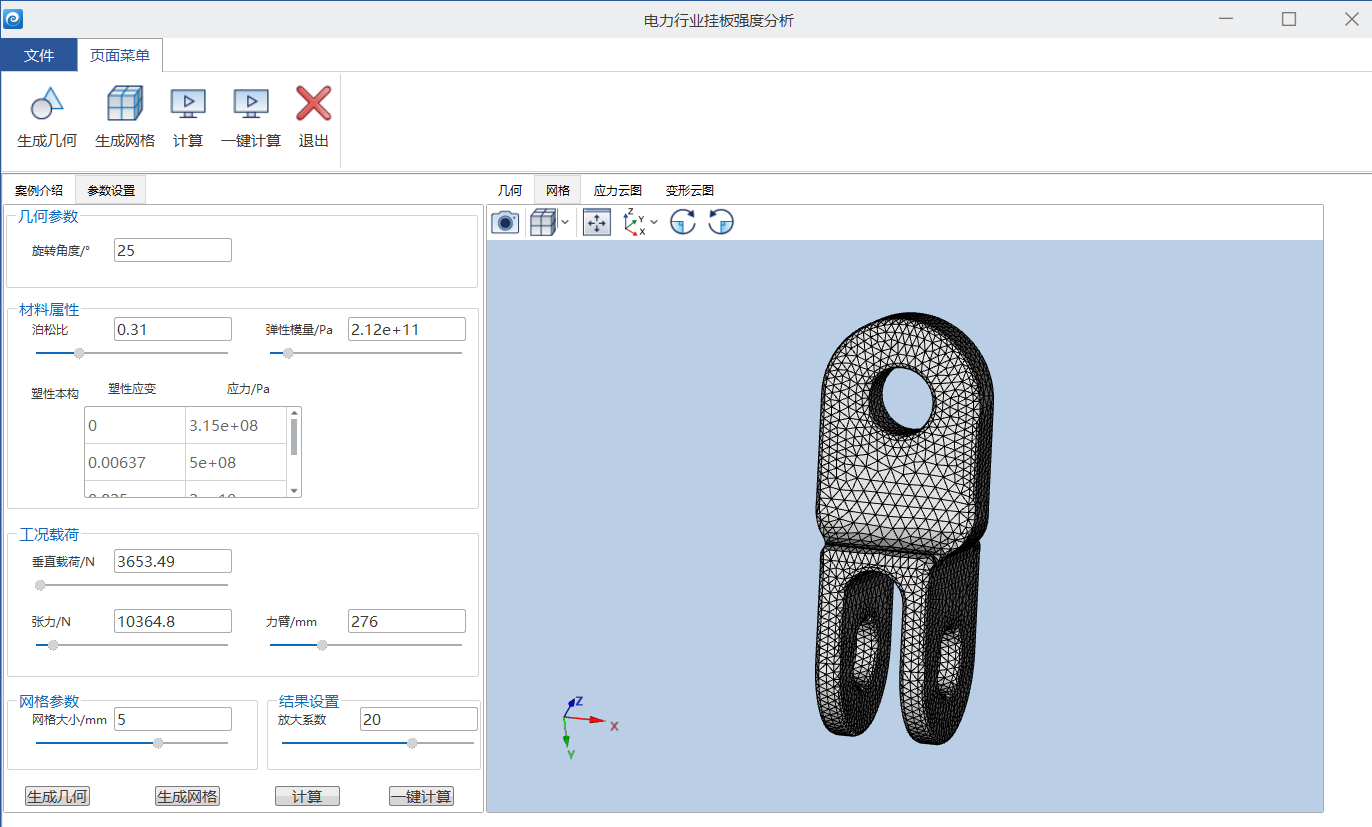The width and height of the screenshot is (1372, 827).
Task: Click the 力臂 slider handle
Action: pyautogui.click(x=322, y=645)
